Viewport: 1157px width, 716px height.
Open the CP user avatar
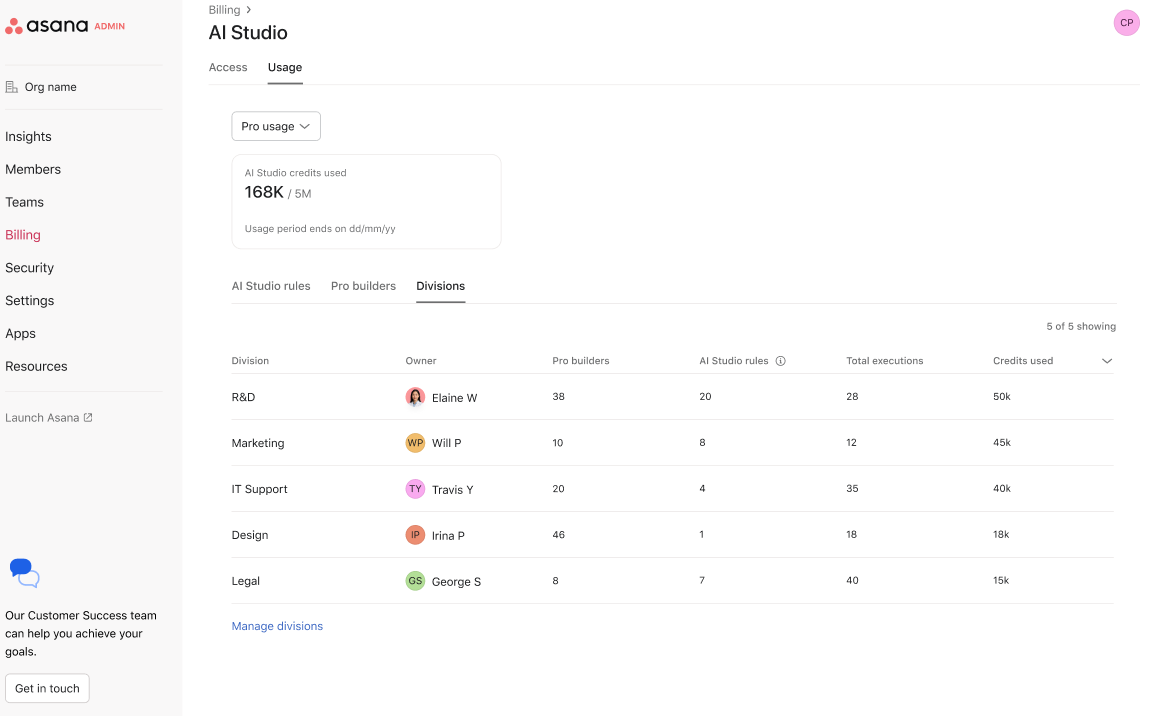click(x=1126, y=23)
